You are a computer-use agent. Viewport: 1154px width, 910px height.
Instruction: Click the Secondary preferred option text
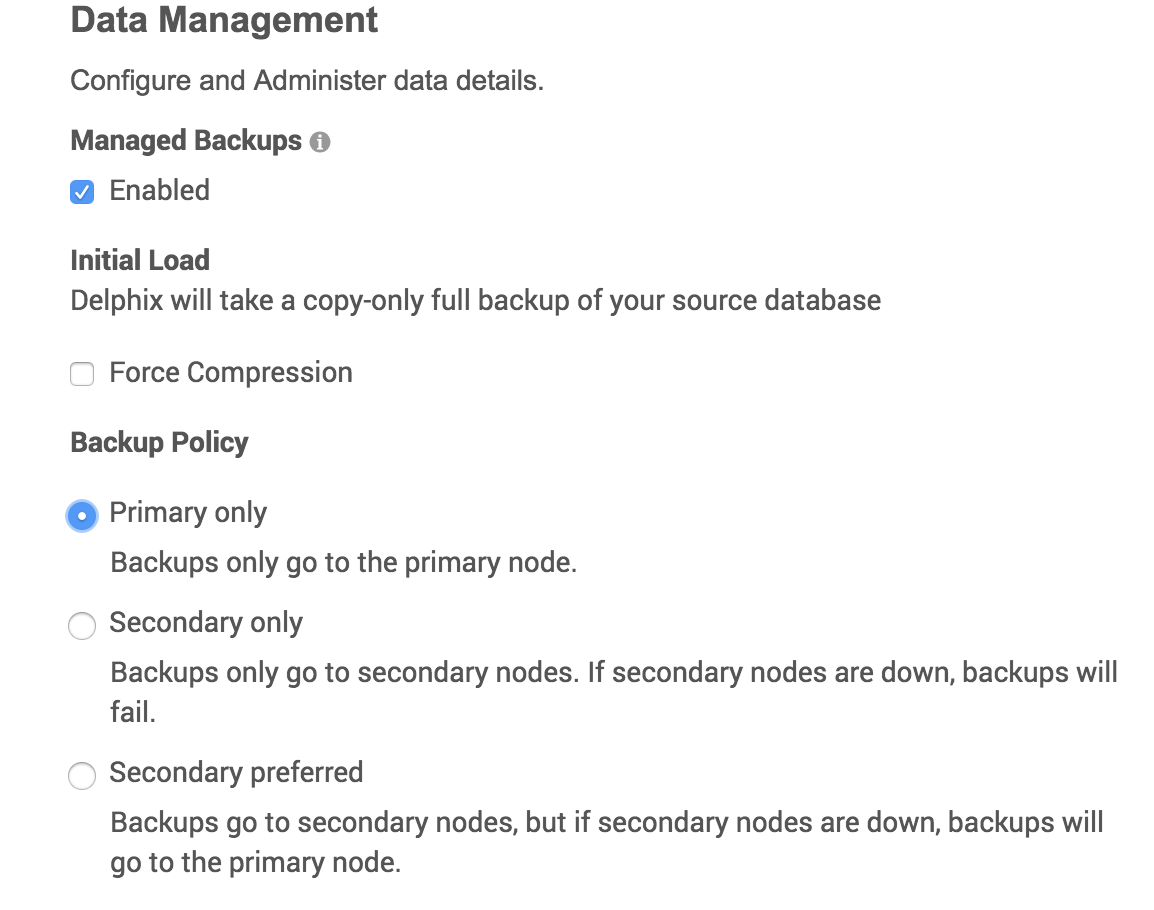(236, 773)
